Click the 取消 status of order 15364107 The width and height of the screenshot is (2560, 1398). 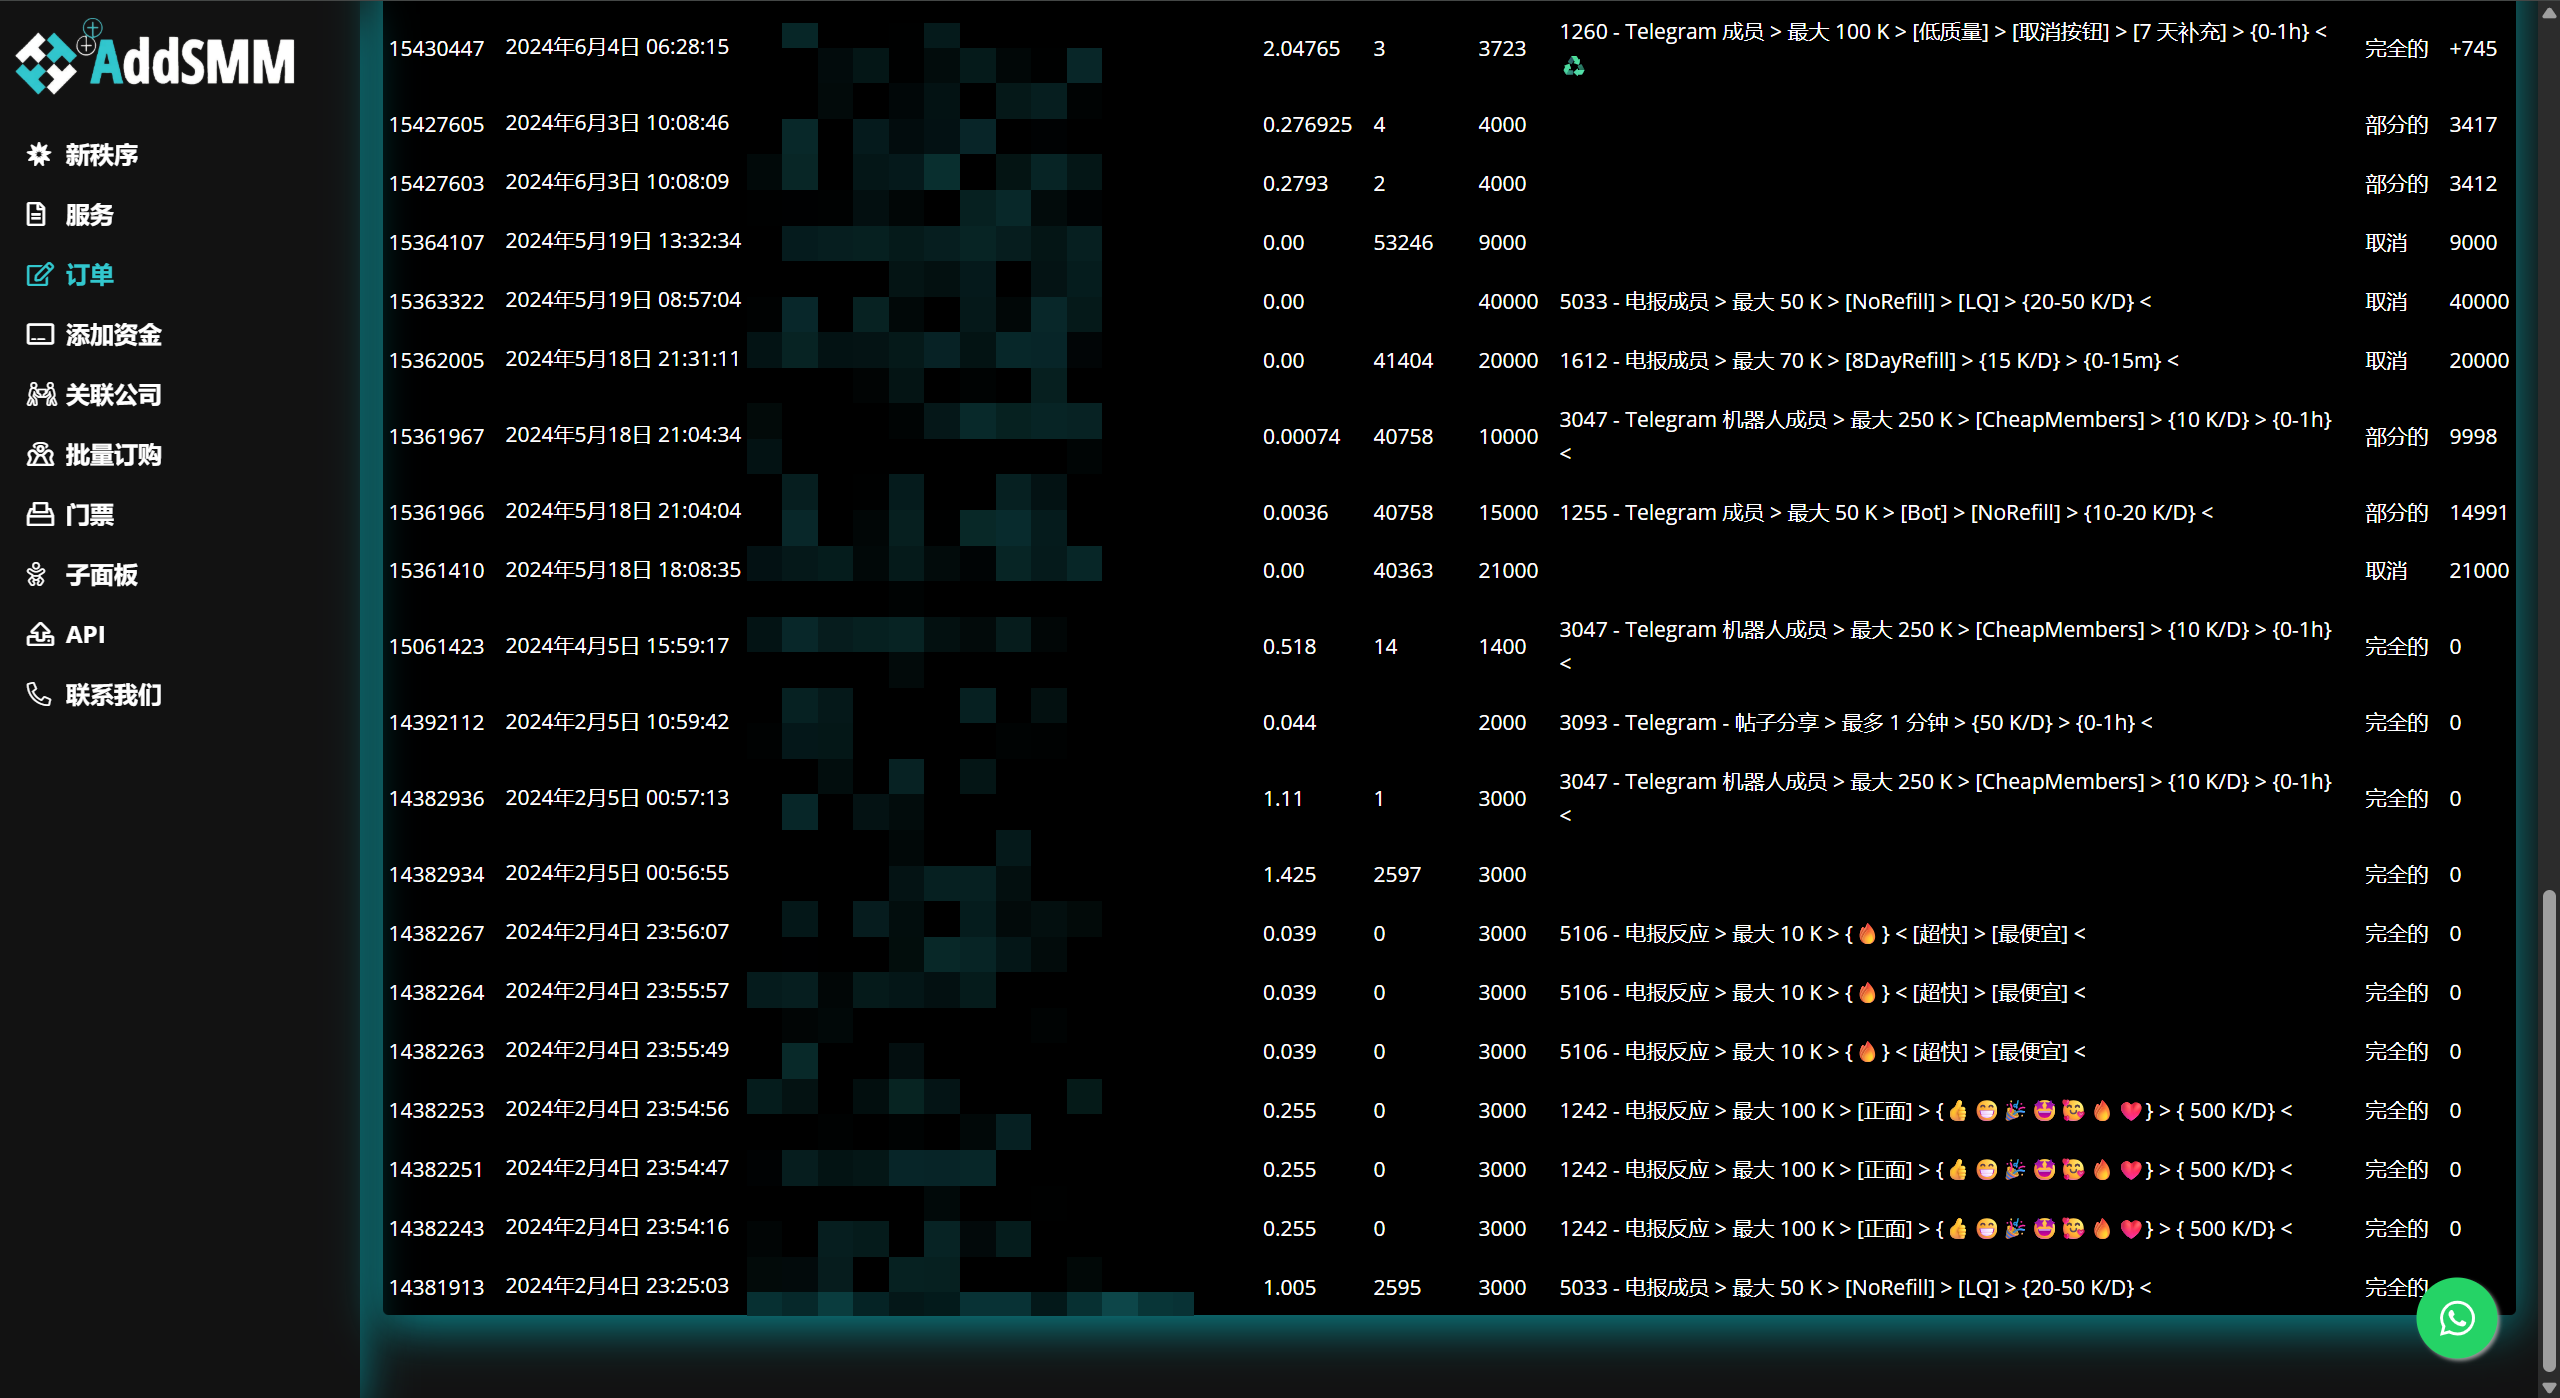2385,242
